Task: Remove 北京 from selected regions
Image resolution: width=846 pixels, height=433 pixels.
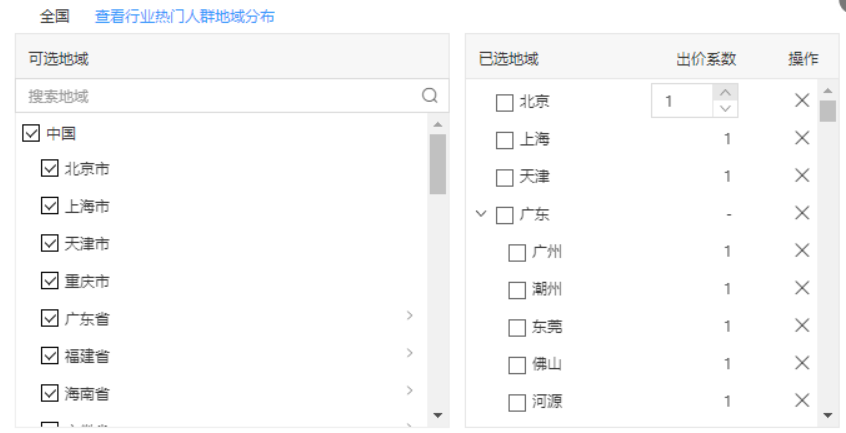Action: pyautogui.click(x=802, y=100)
